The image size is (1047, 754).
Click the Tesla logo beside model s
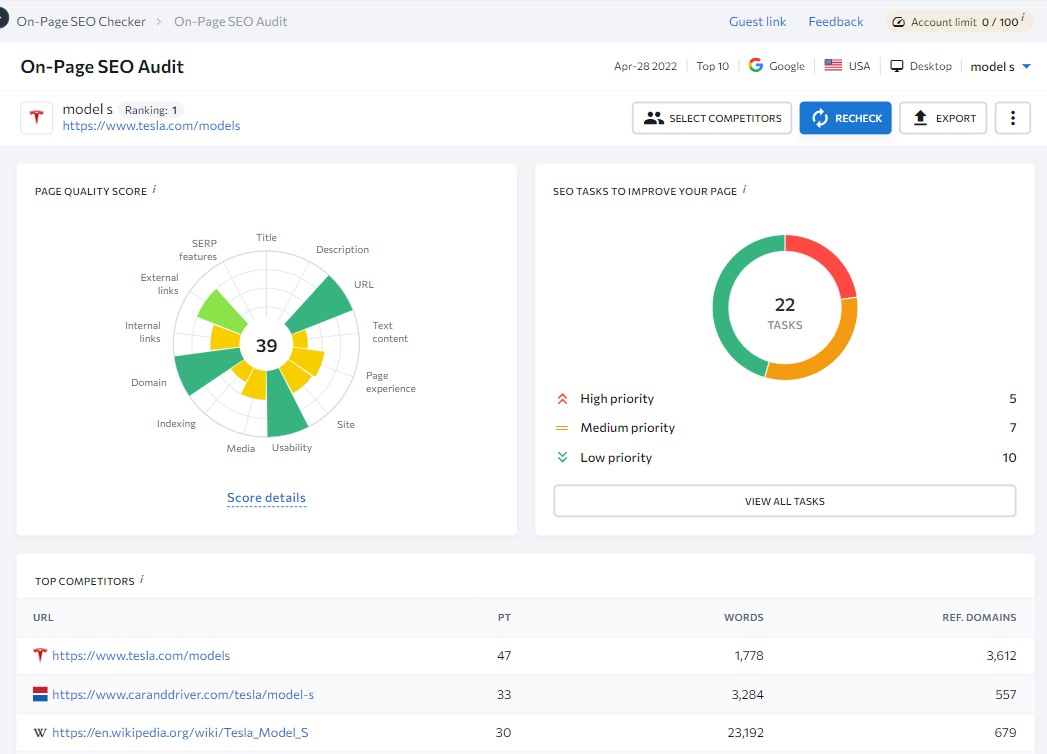tap(37, 118)
